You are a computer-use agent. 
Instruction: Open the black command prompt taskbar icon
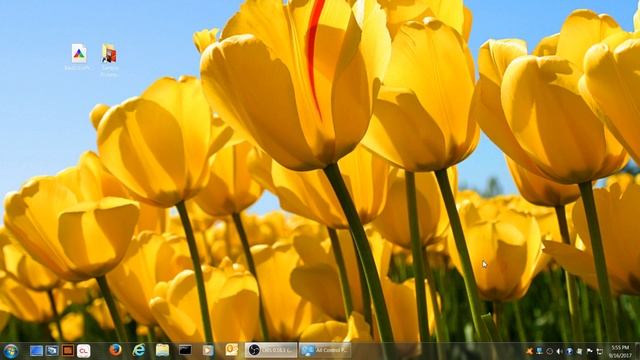click(185, 350)
